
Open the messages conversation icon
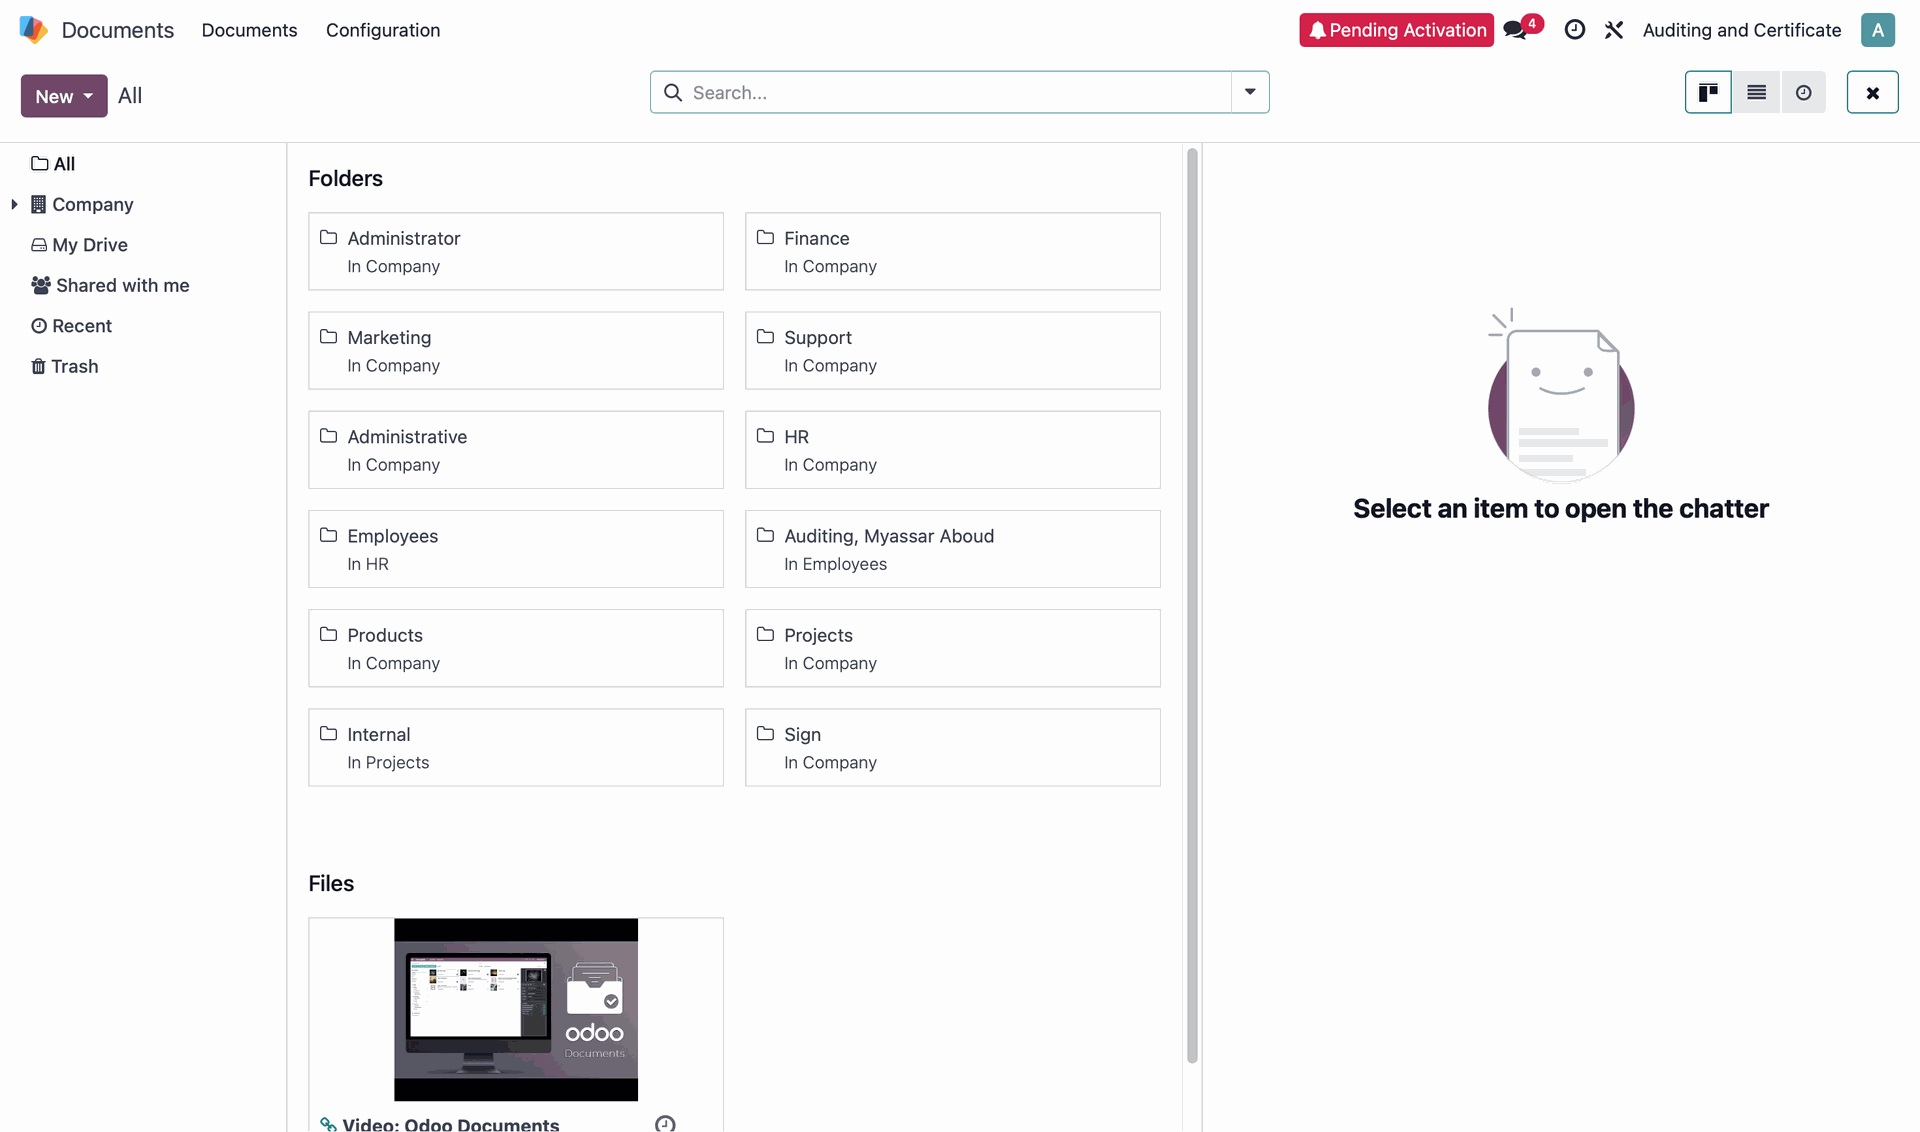click(x=1516, y=30)
